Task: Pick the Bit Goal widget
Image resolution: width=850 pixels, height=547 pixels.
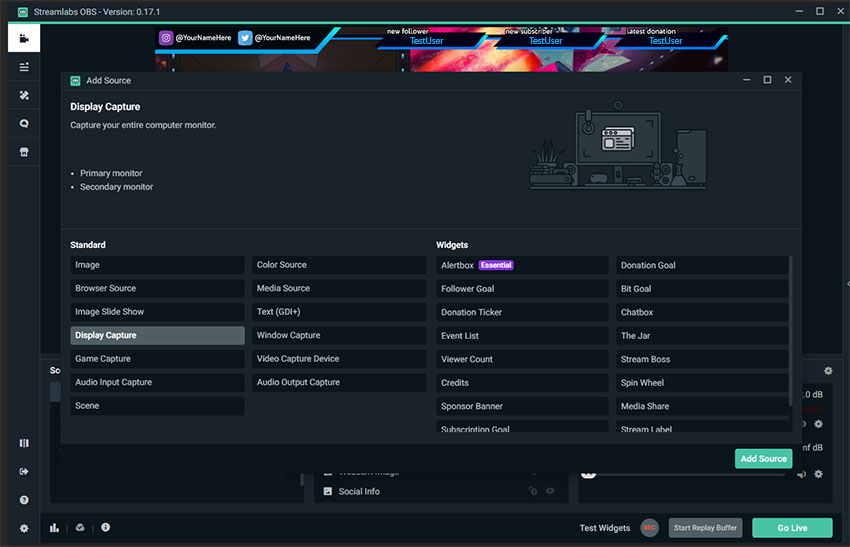Action: pos(702,289)
